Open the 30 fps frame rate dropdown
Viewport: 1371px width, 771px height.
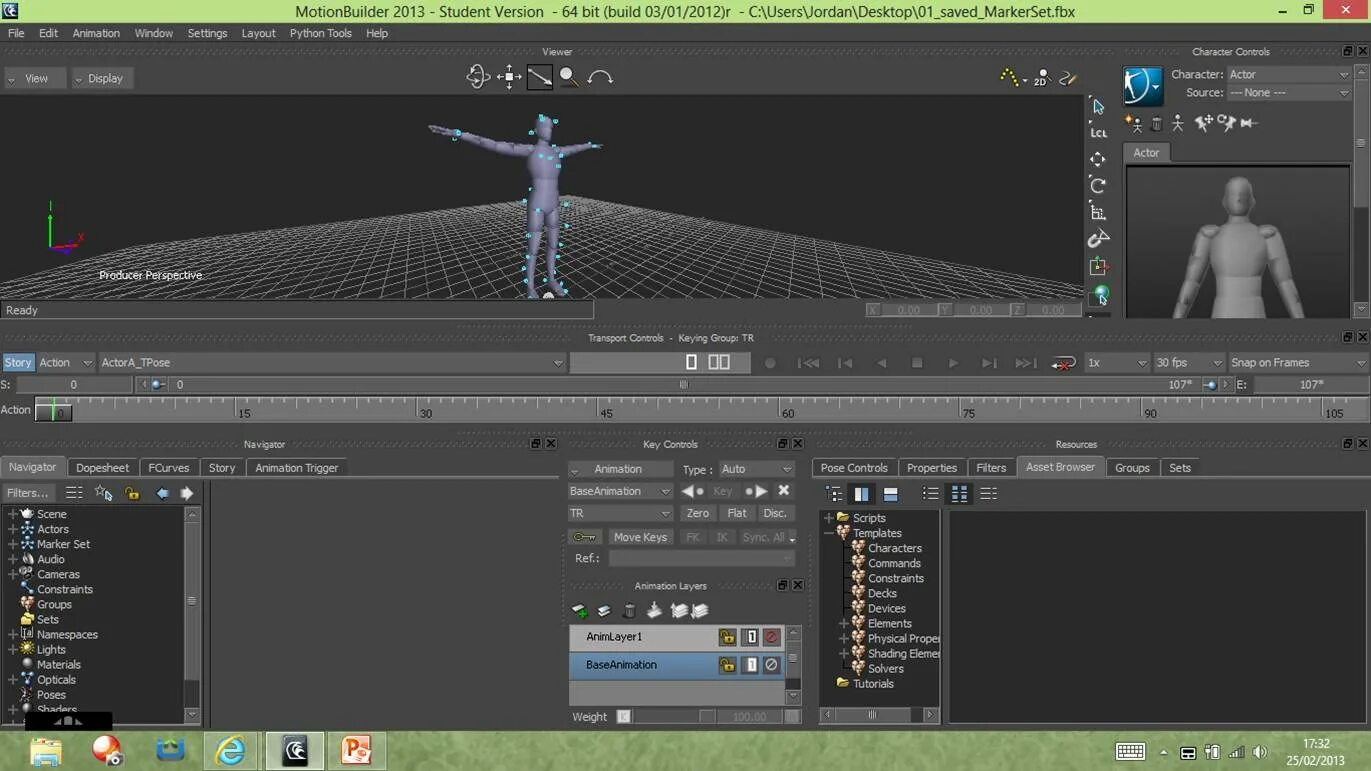pos(1189,362)
